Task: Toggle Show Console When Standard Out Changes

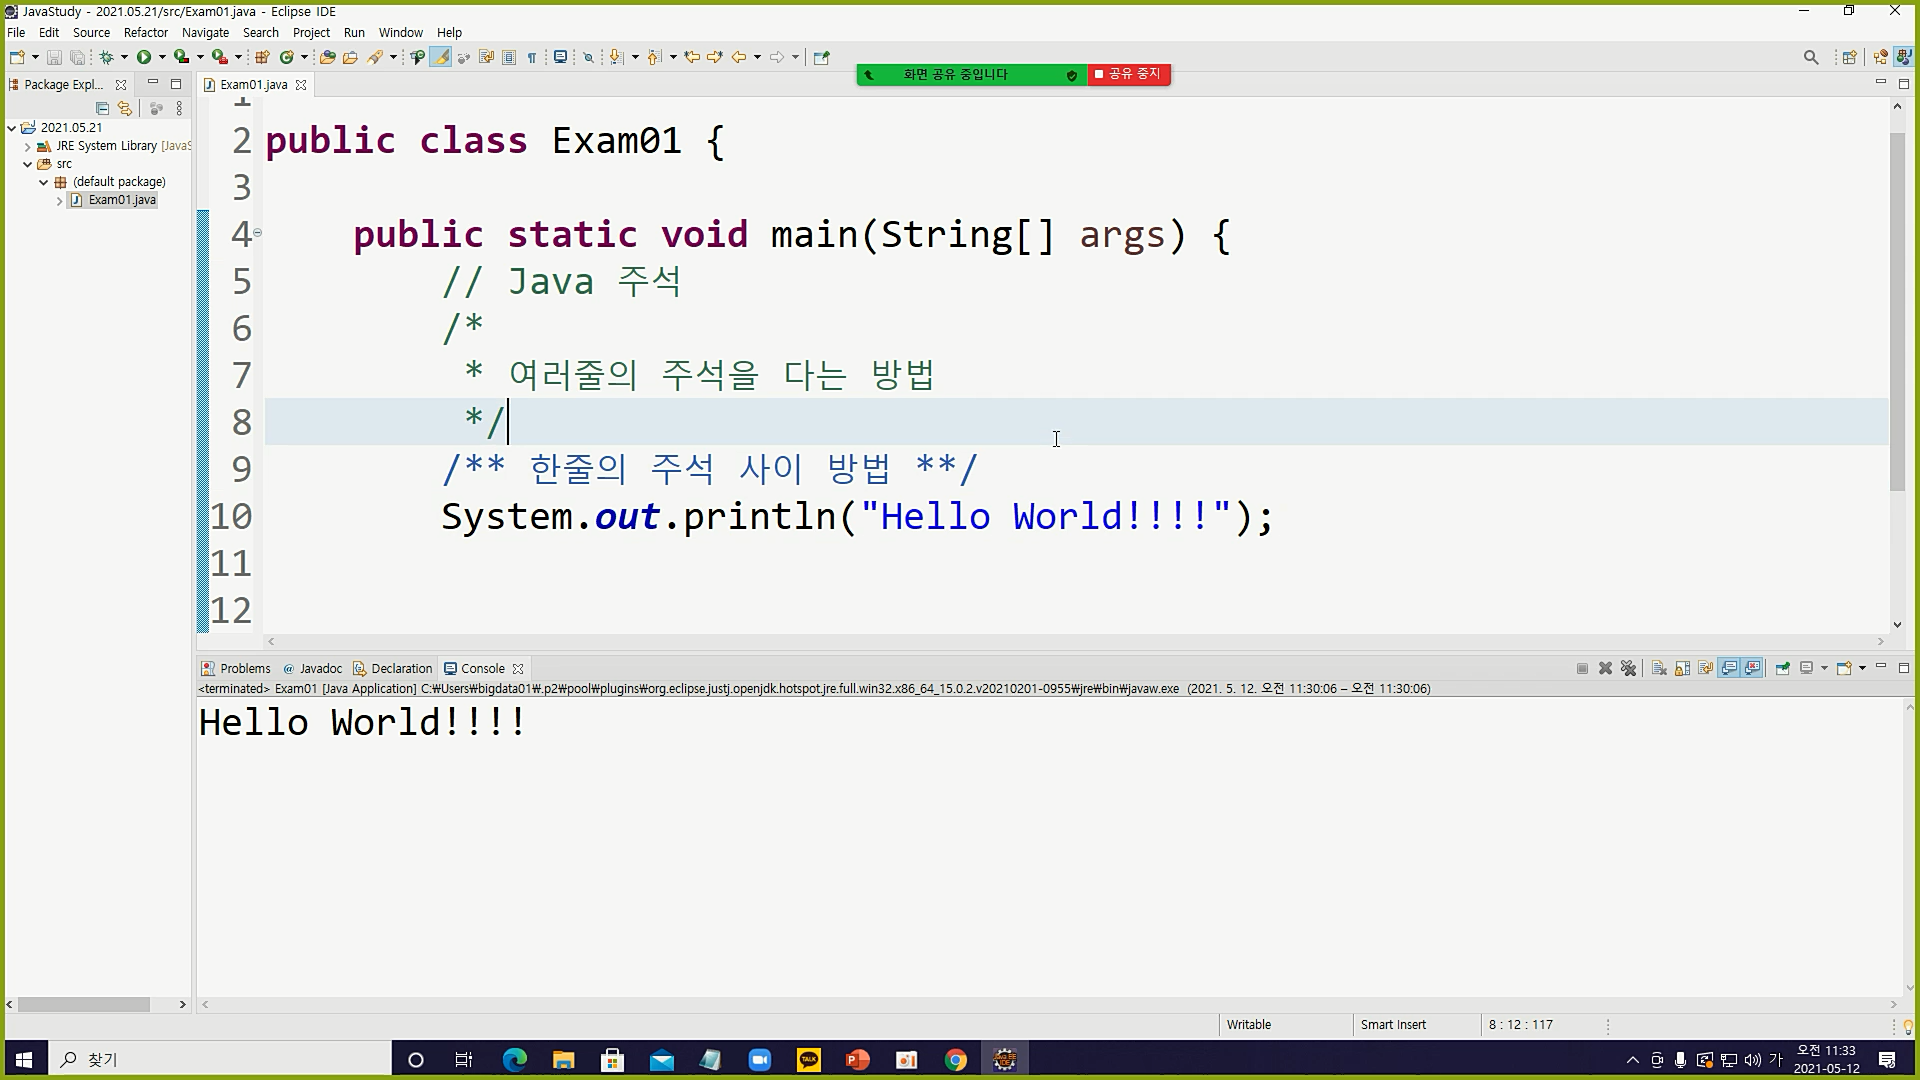Action: [x=1729, y=668]
